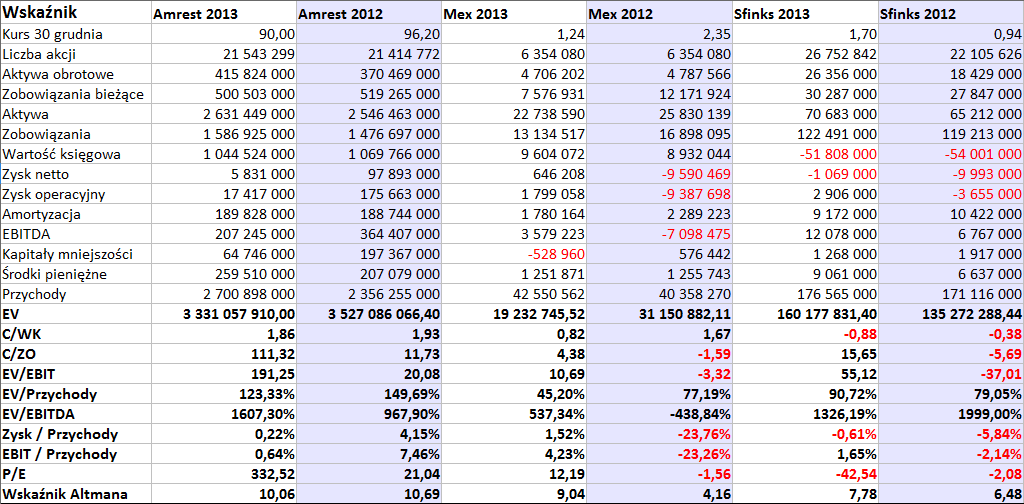Click the cell with value 12 171 924
1024x504 pixels.
pyautogui.click(x=659, y=94)
